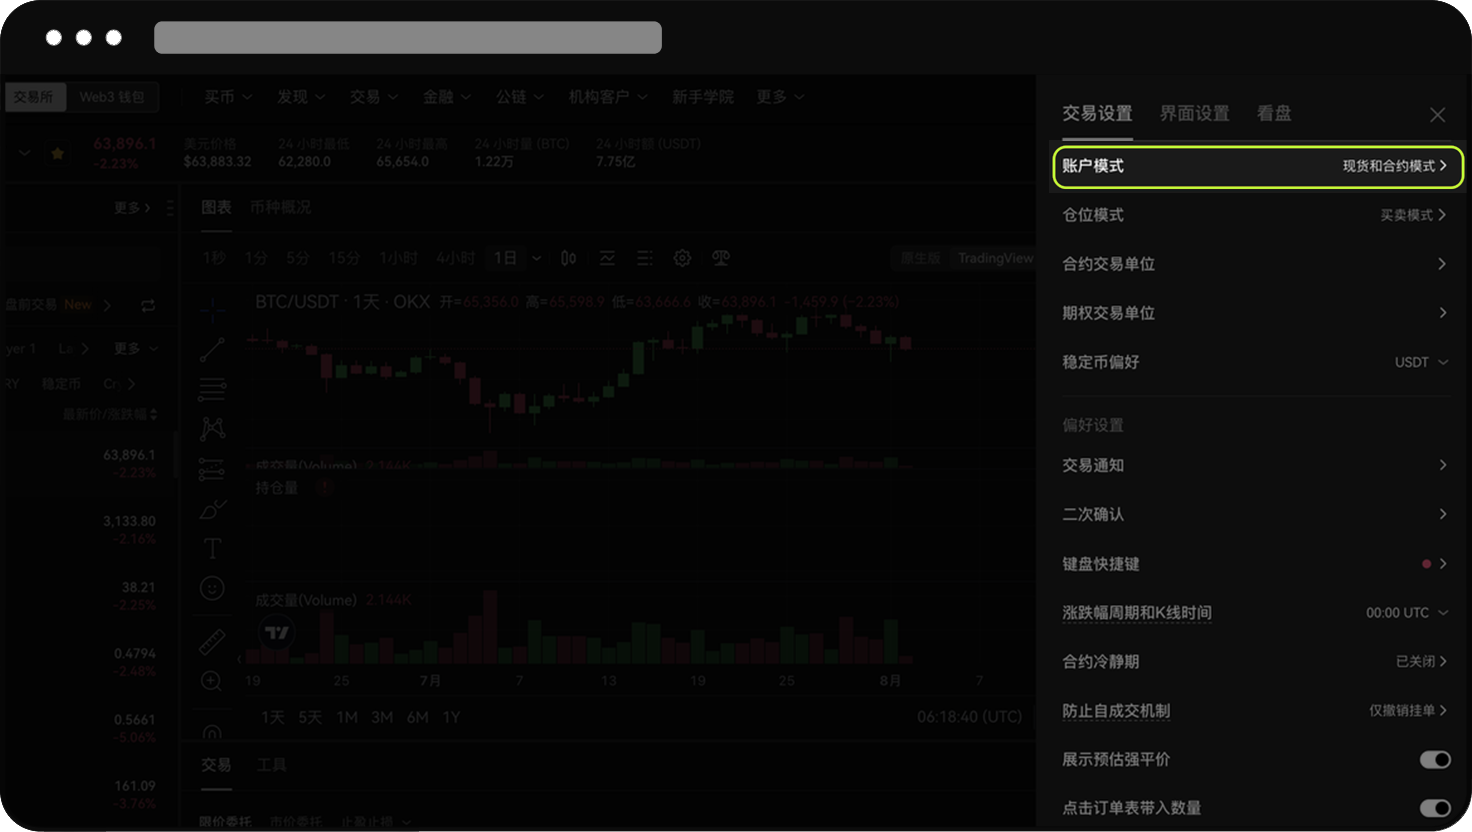Click the TradingView logo badge

point(277,632)
